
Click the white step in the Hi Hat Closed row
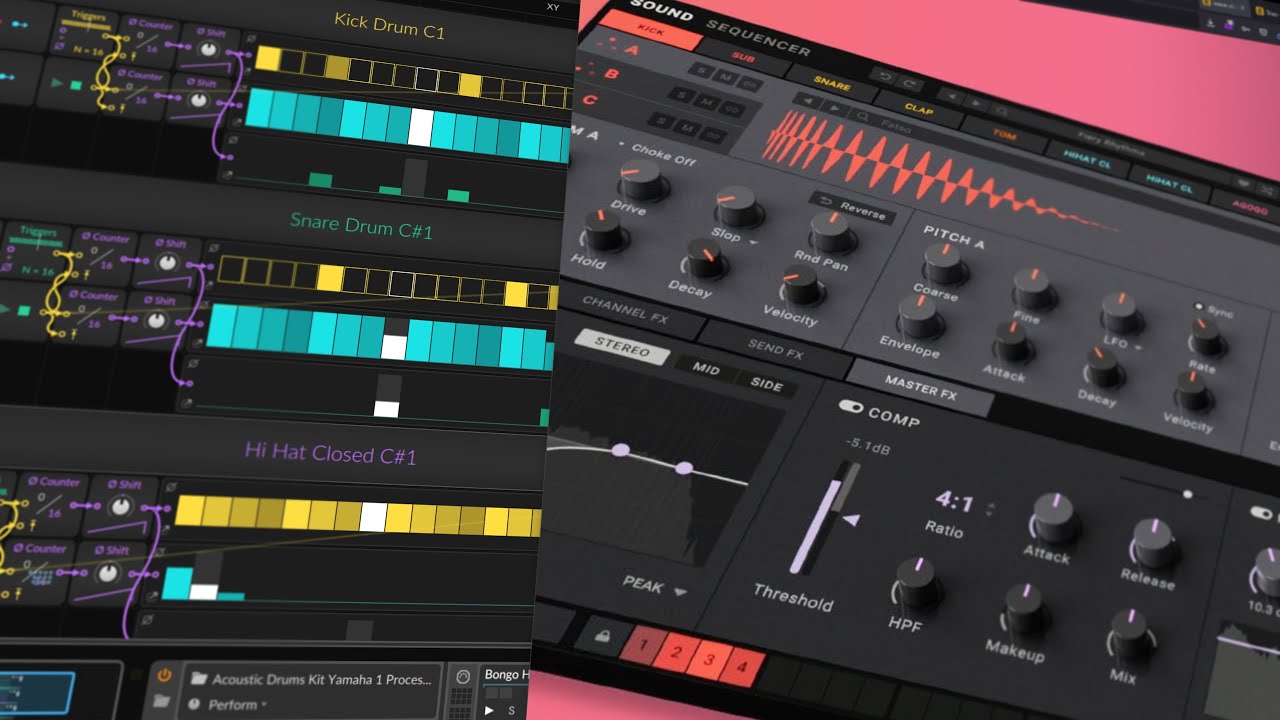373,516
